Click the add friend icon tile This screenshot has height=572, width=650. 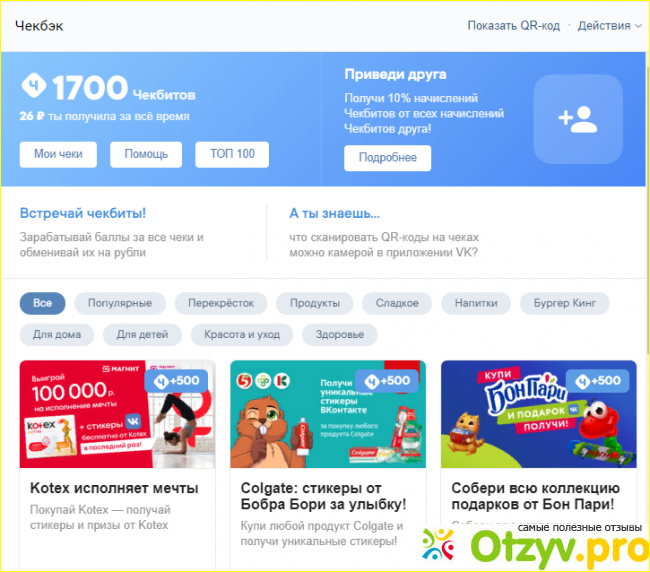point(578,119)
